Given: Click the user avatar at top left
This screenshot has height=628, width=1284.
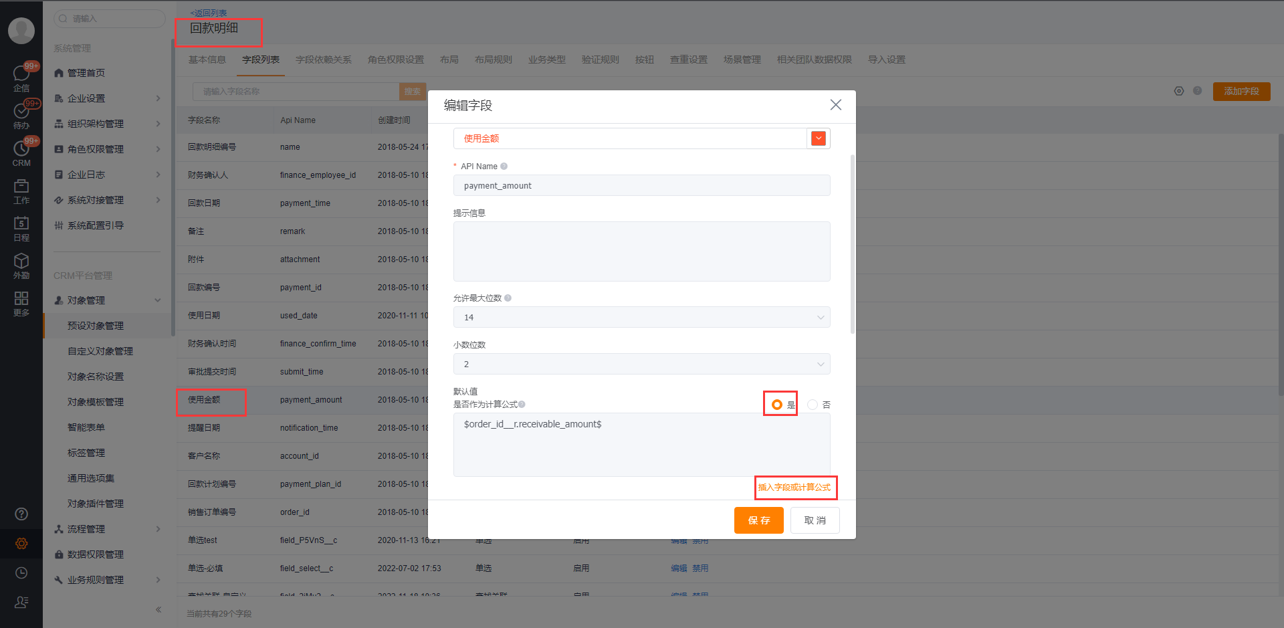Looking at the screenshot, I should point(21,31).
